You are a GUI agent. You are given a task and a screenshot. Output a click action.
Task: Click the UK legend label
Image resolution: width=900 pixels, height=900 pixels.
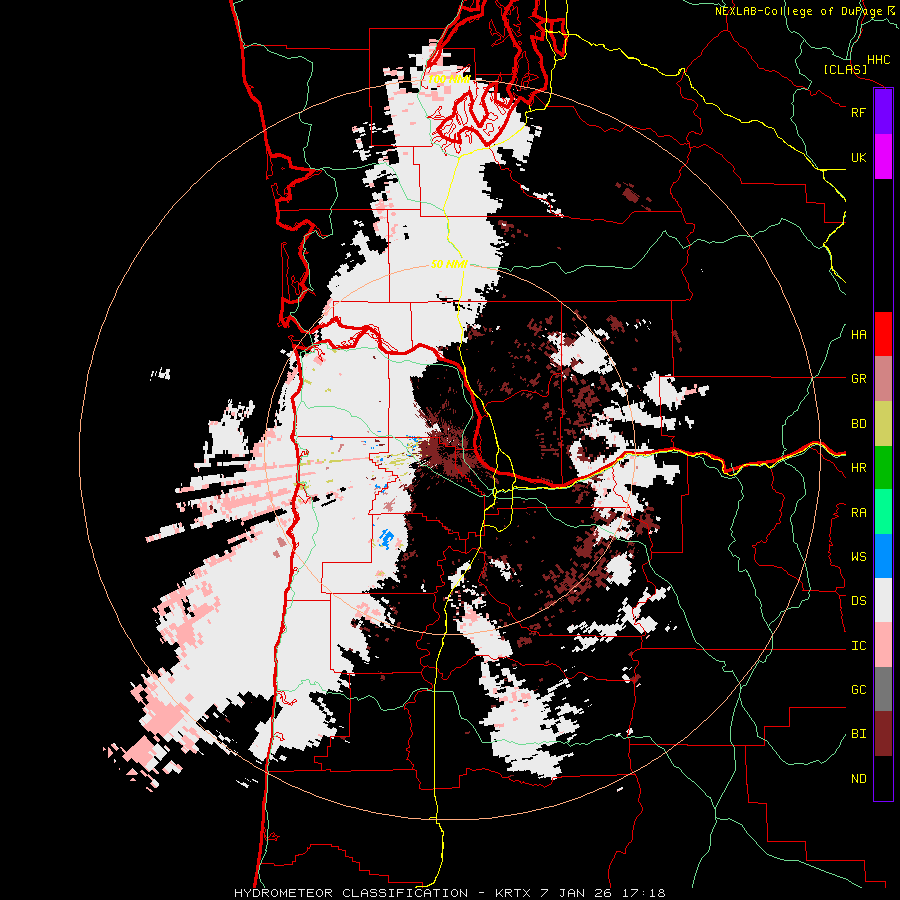click(x=858, y=157)
